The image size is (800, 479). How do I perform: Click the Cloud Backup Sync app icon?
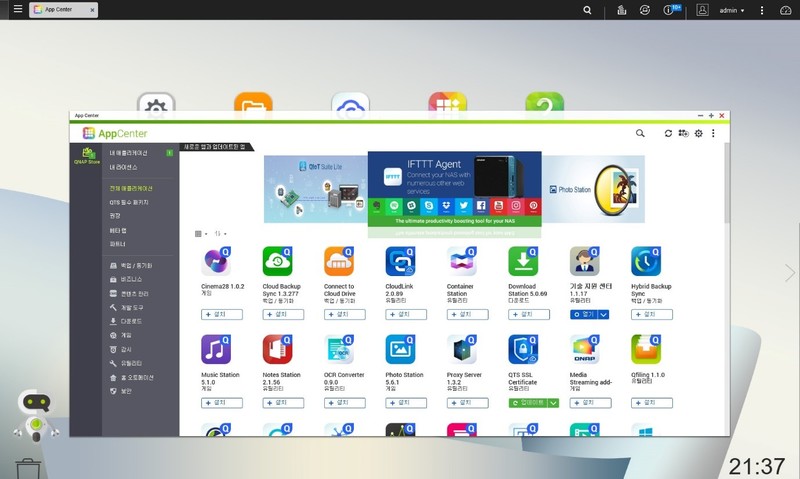click(x=278, y=261)
